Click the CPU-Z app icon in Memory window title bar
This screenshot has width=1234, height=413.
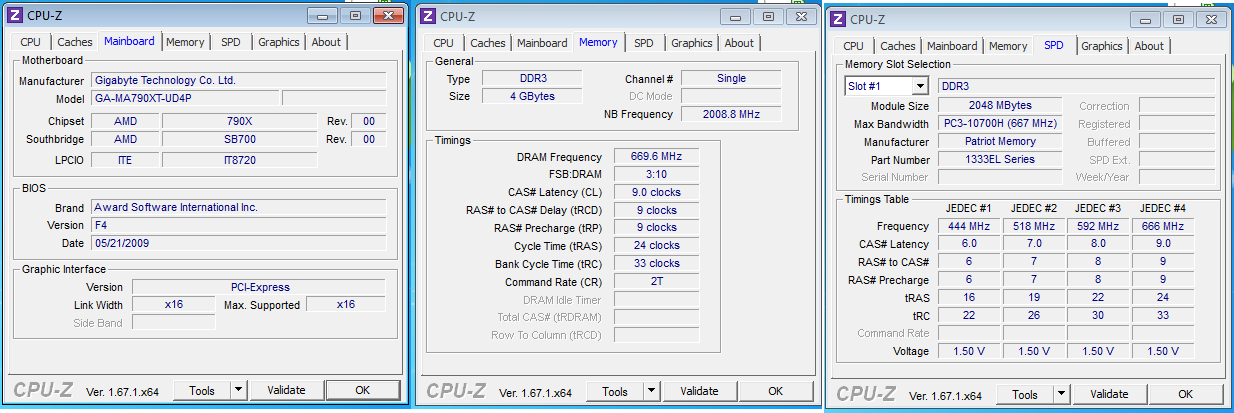pyautogui.click(x=428, y=16)
